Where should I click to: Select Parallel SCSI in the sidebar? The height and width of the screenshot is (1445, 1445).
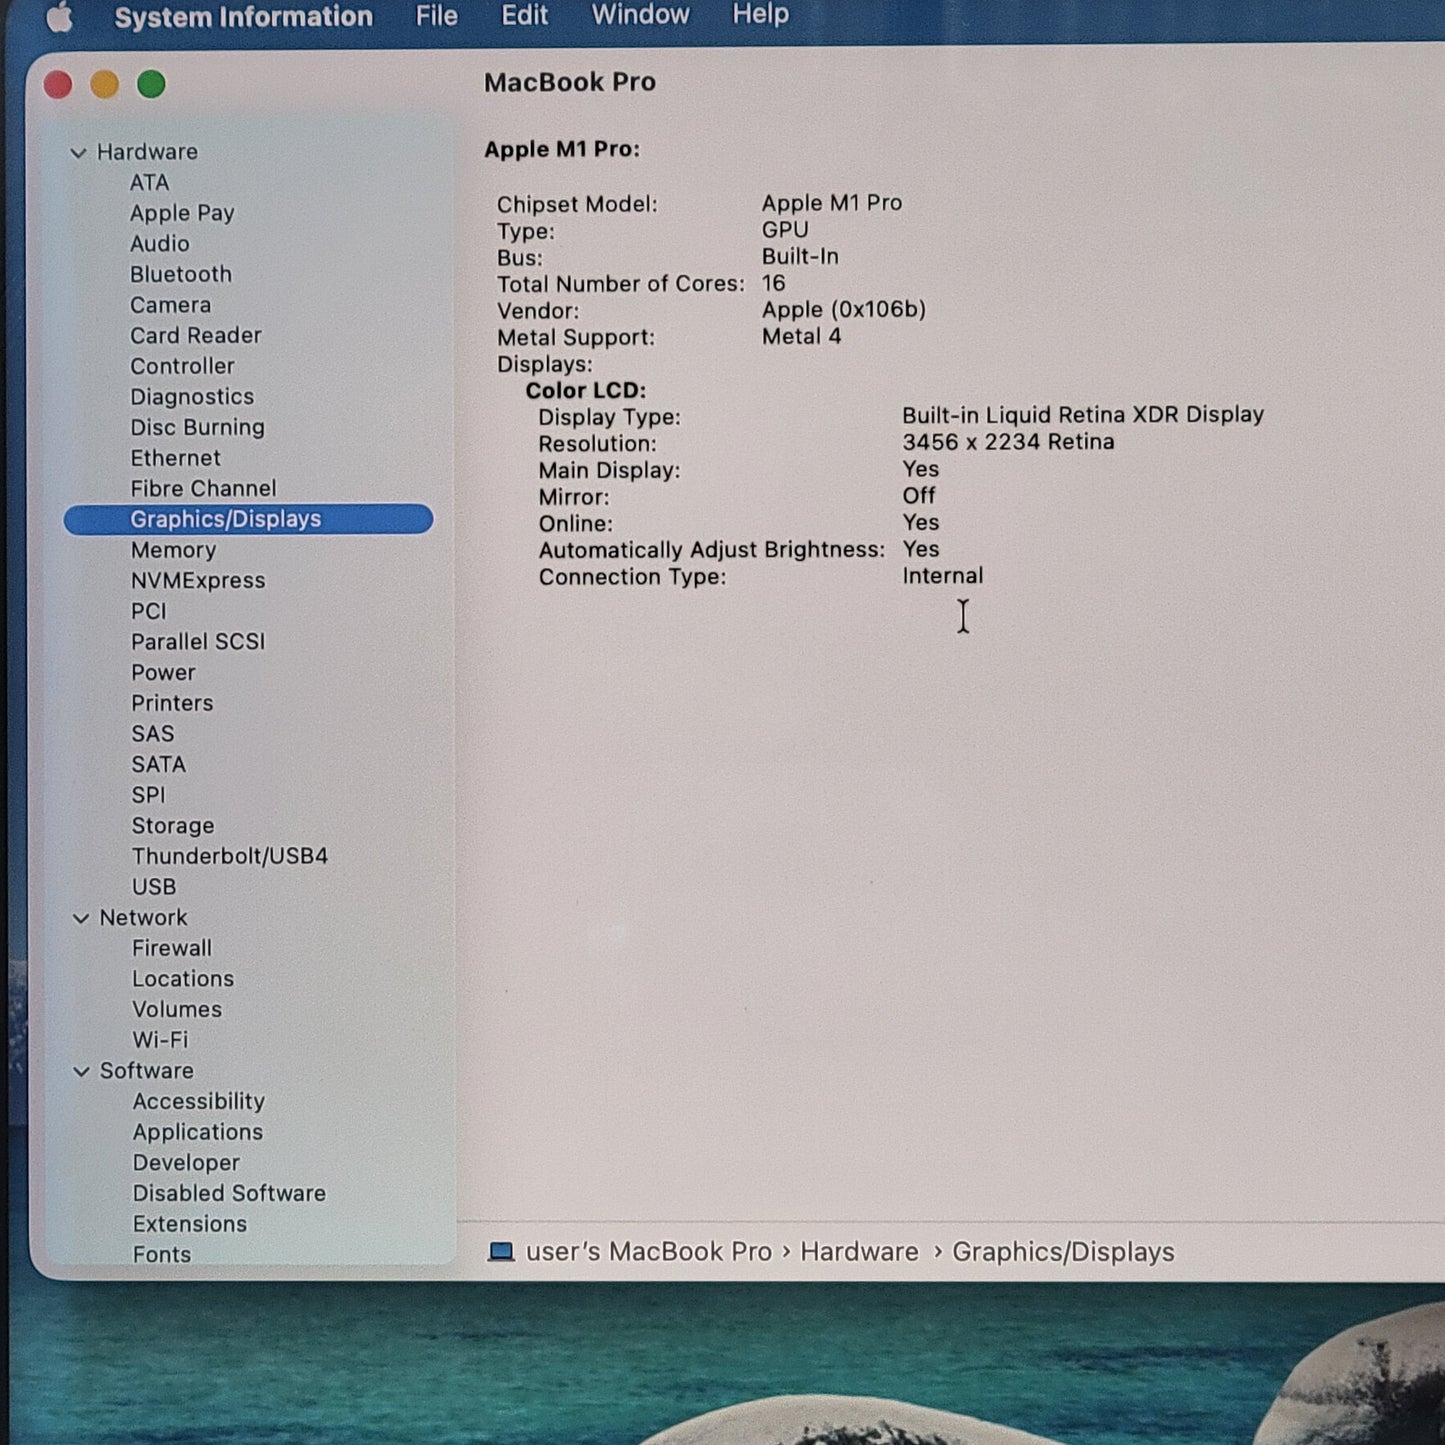click(198, 642)
